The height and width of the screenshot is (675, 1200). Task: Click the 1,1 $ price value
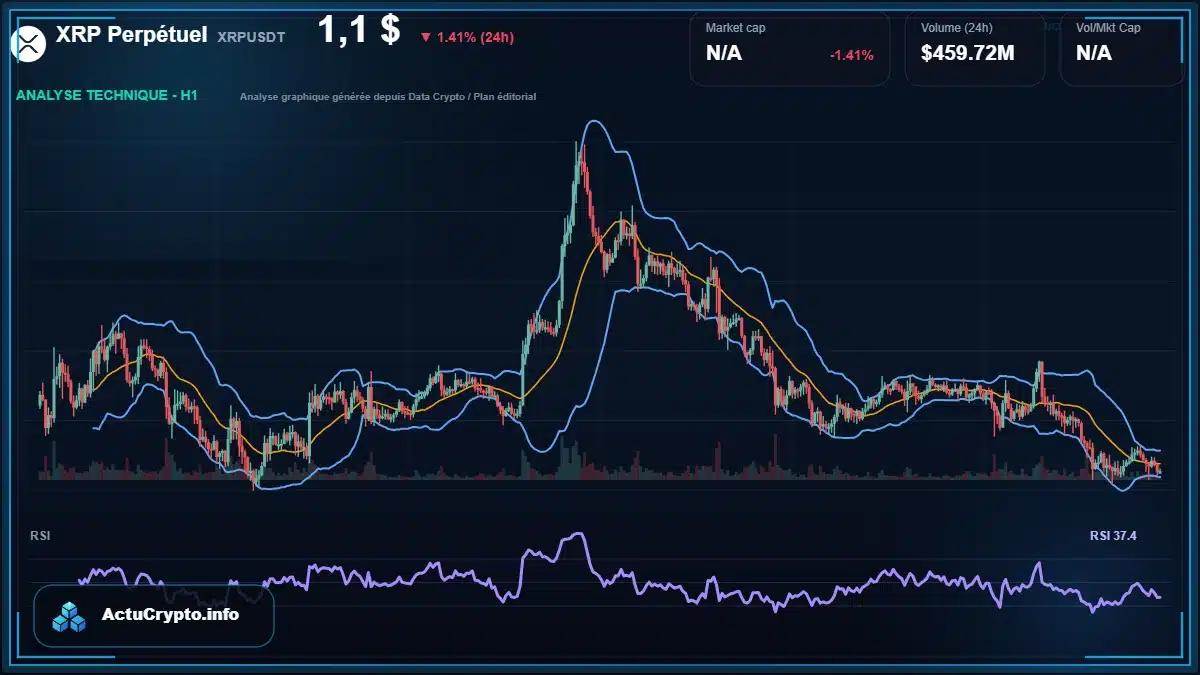[359, 30]
